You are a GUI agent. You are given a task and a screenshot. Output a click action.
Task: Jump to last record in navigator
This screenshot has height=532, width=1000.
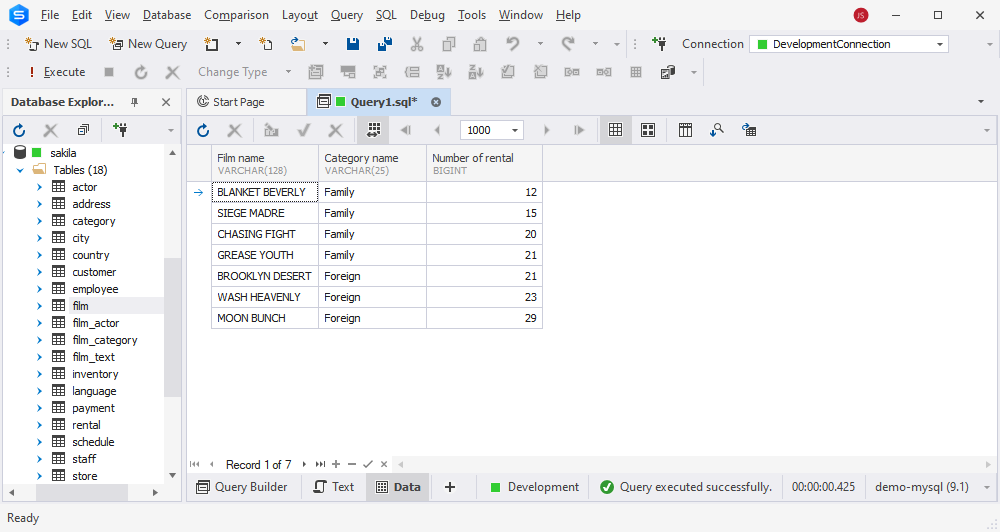[320, 464]
